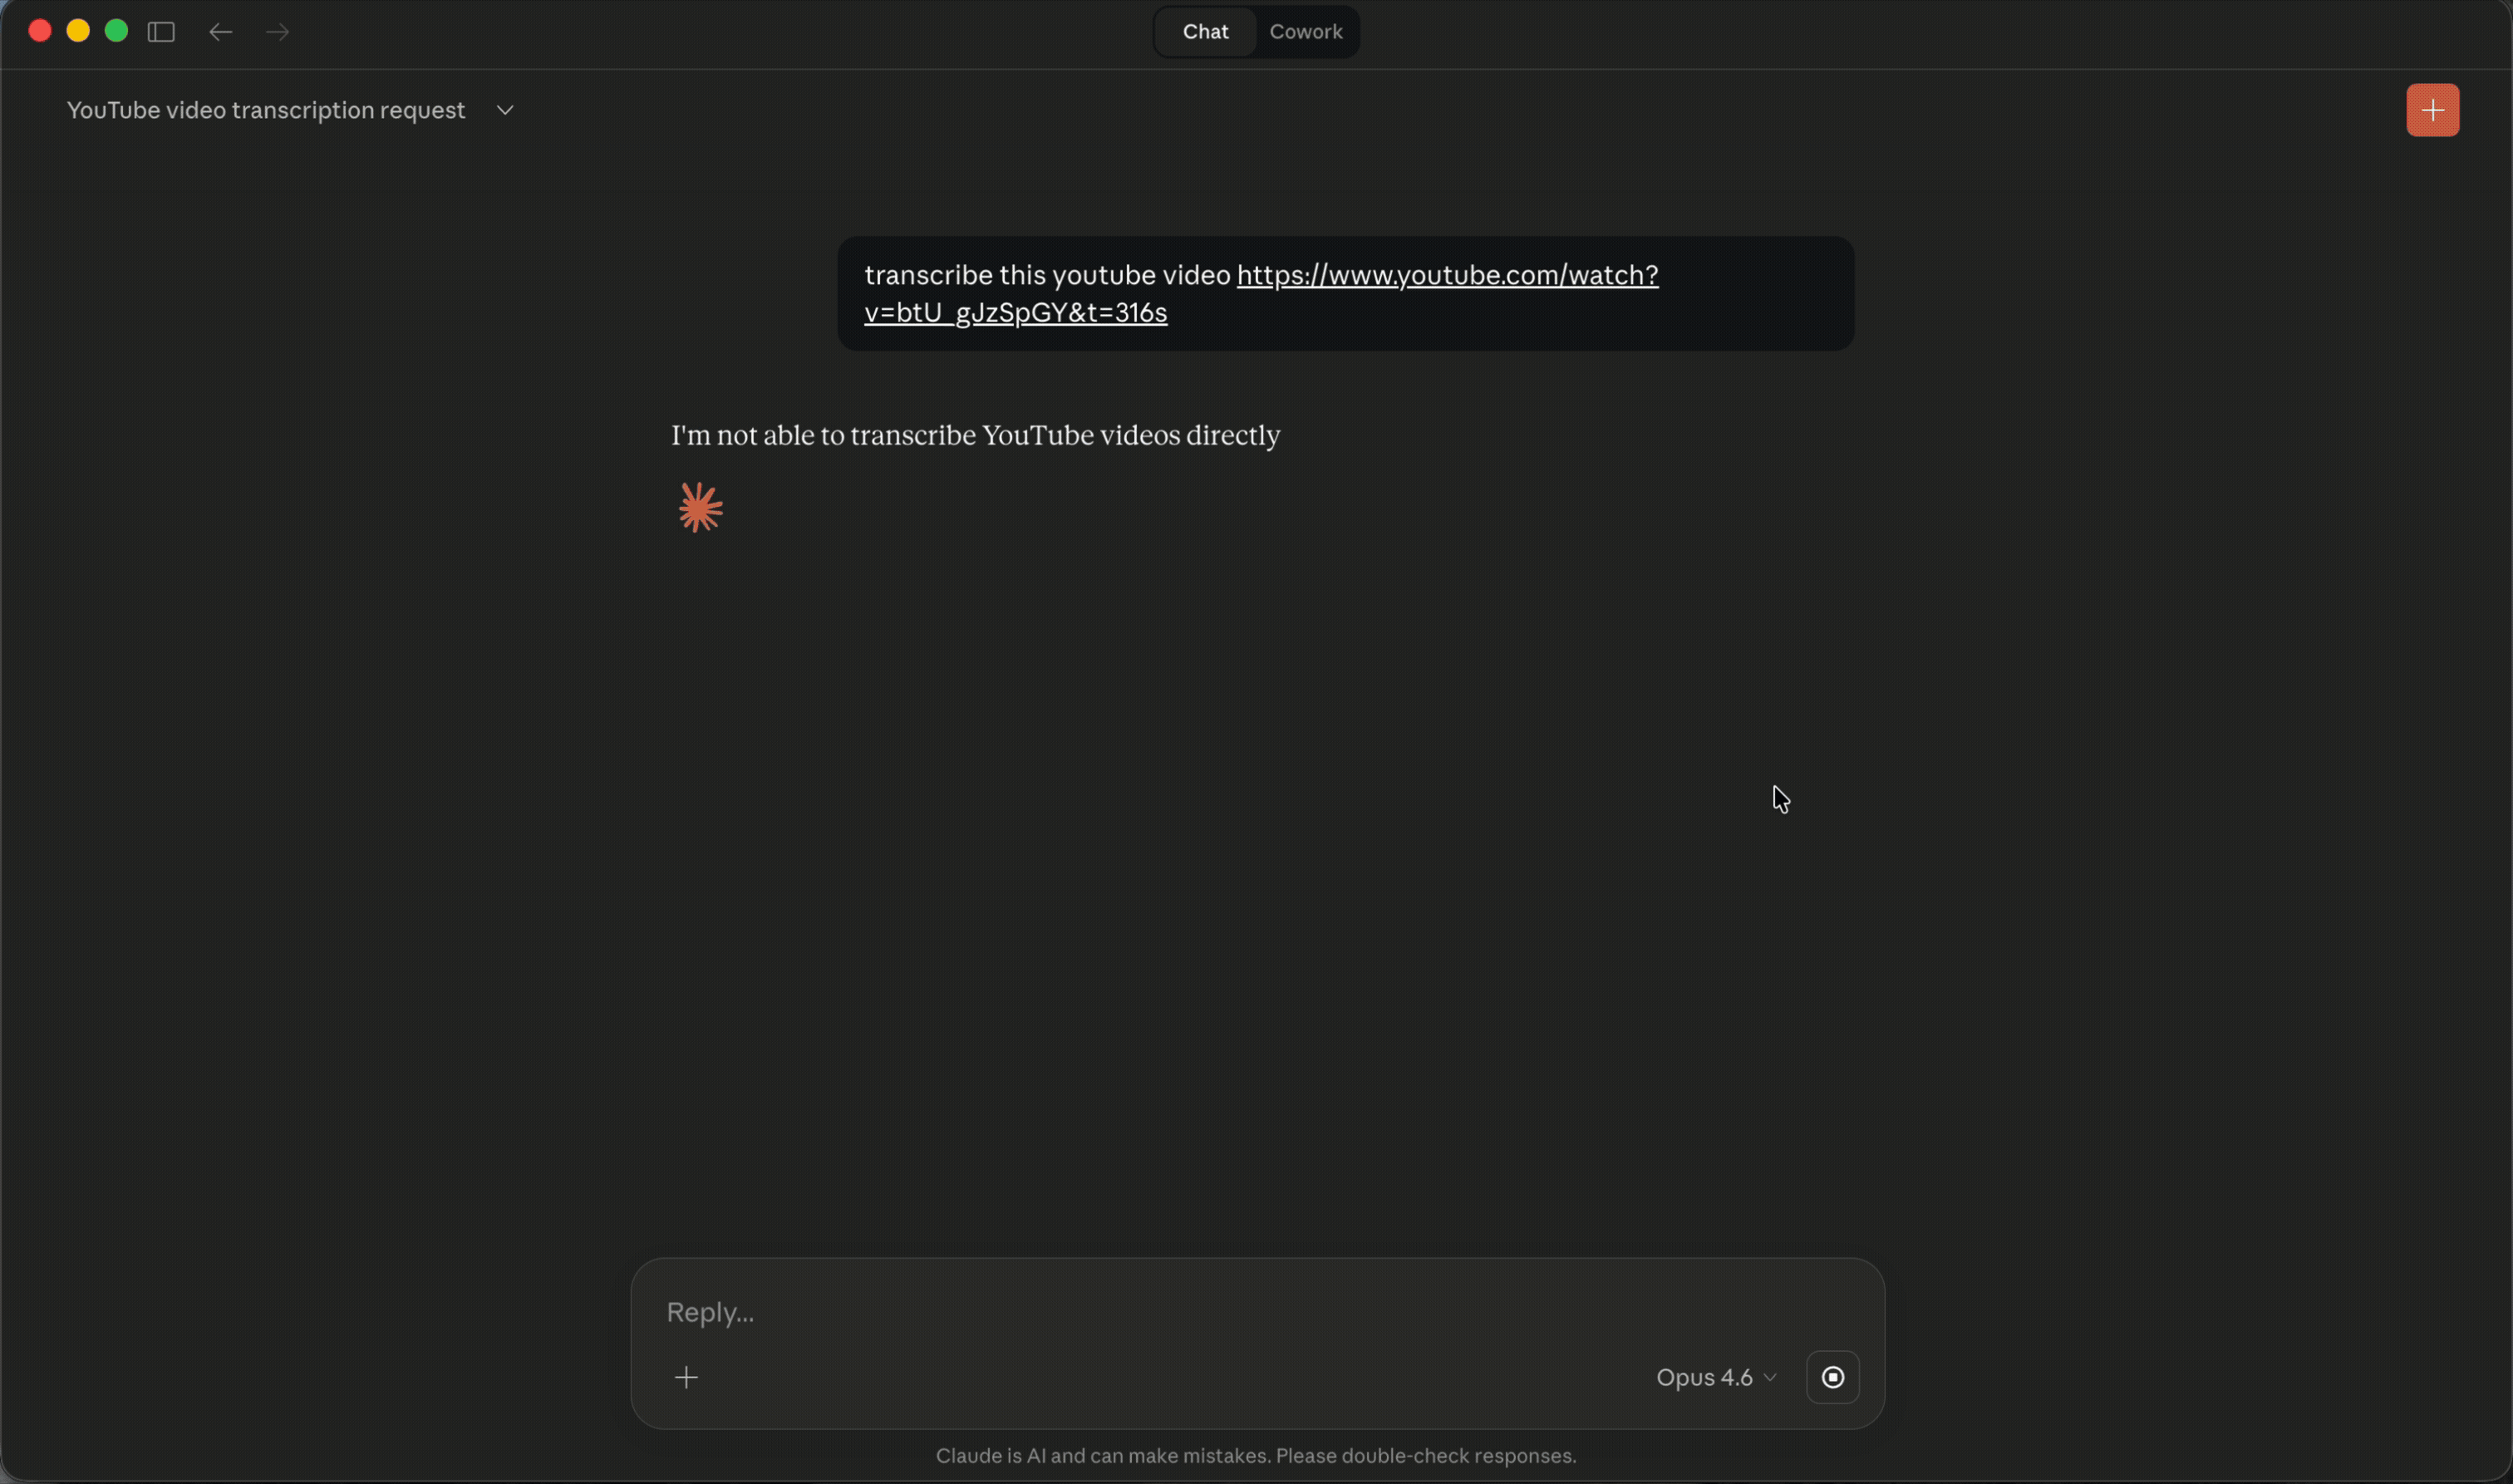Click the 'Claude is AI' disclaimer text
The image size is (2513, 1484).
1256,1456
